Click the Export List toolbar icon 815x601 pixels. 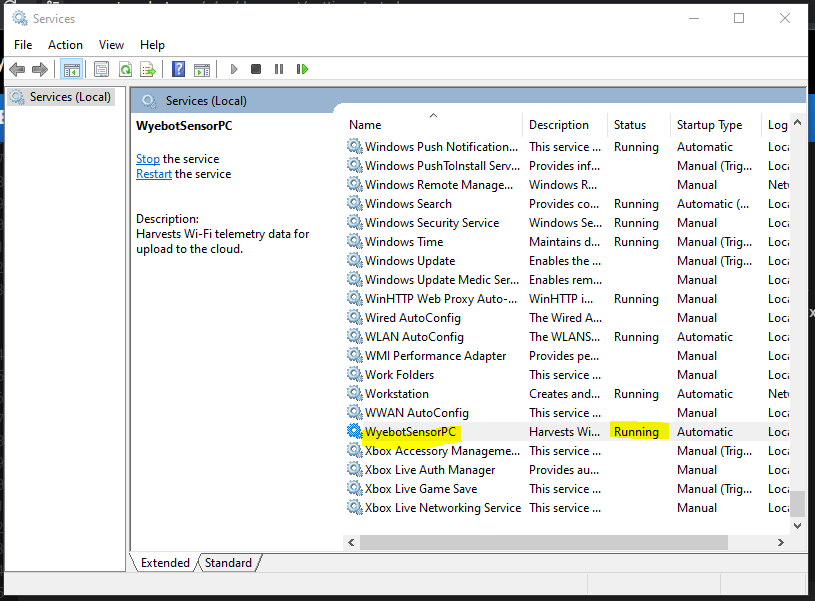pos(148,69)
